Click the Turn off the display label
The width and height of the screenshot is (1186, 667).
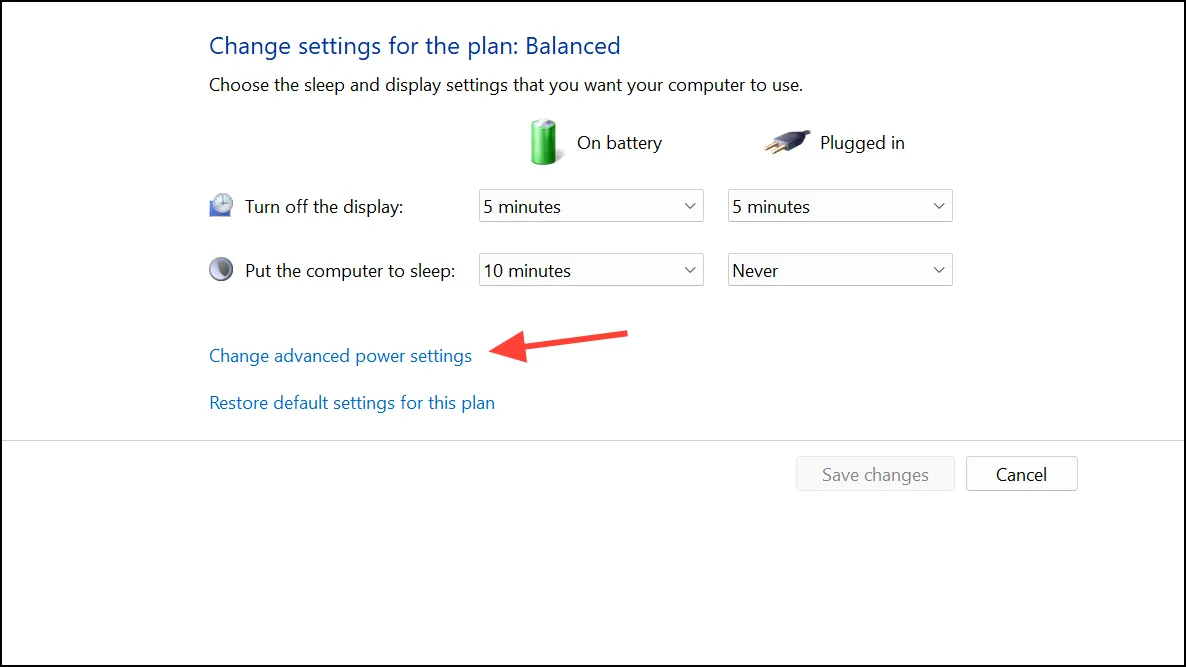(324, 206)
